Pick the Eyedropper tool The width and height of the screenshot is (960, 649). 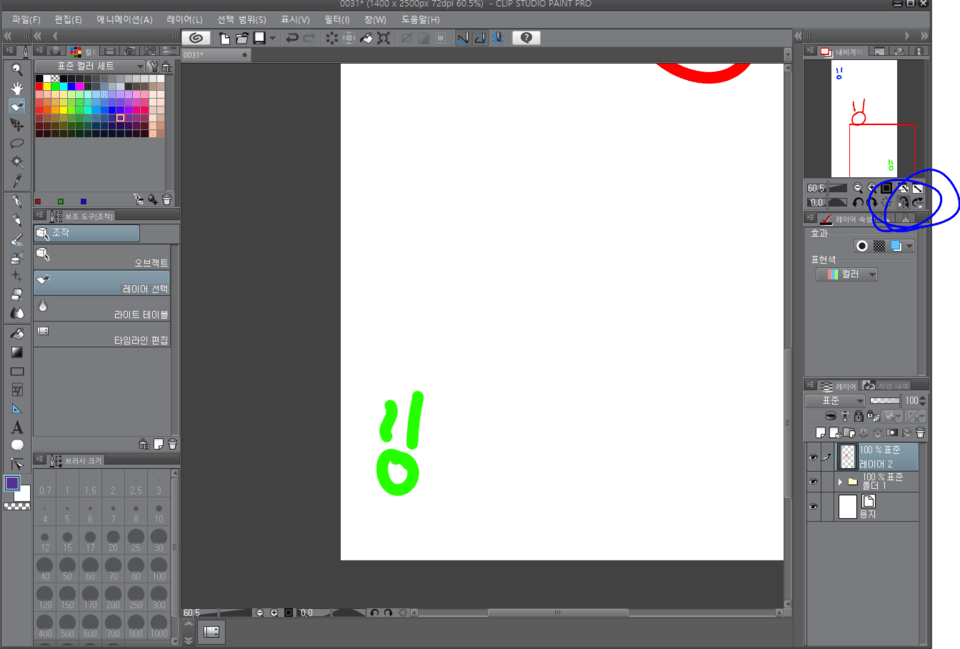pyautogui.click(x=17, y=181)
